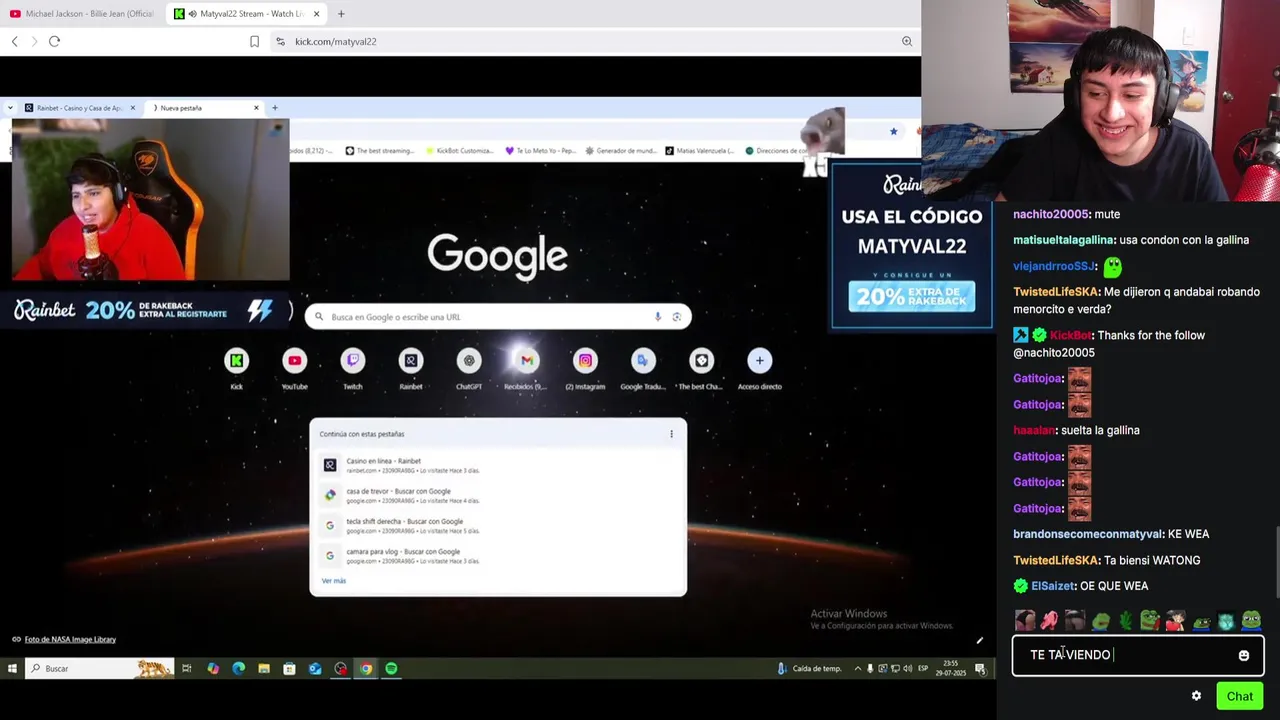Viewport: 1280px width, 720px height.
Task: Open a new tab with the plus button
Action: pyautogui.click(x=341, y=14)
